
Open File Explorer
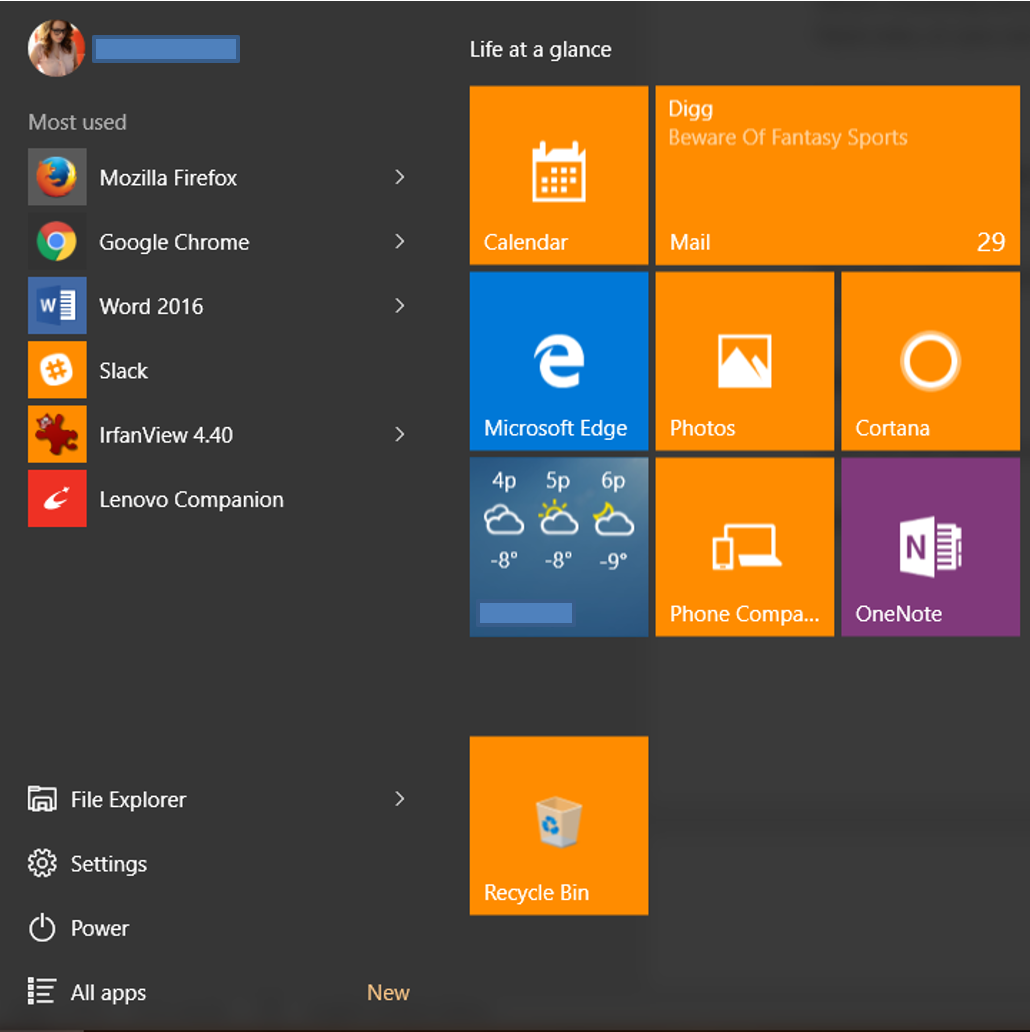point(127,799)
